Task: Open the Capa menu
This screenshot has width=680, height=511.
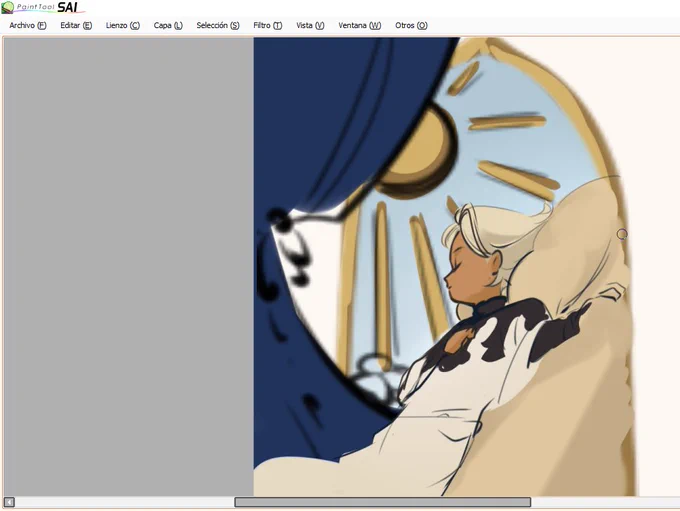Action: tap(168, 26)
